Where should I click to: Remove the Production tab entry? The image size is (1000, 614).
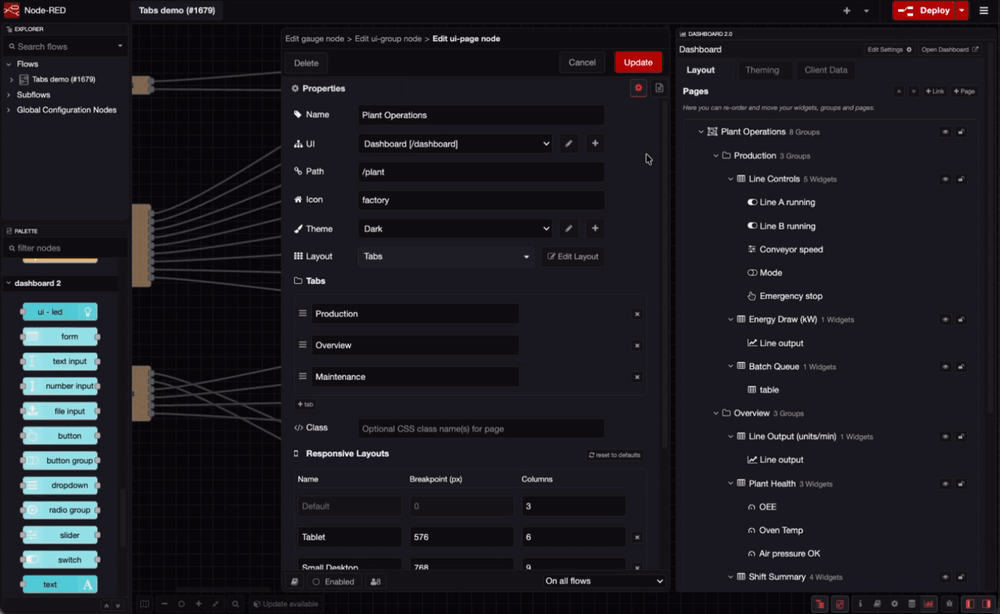click(x=636, y=314)
